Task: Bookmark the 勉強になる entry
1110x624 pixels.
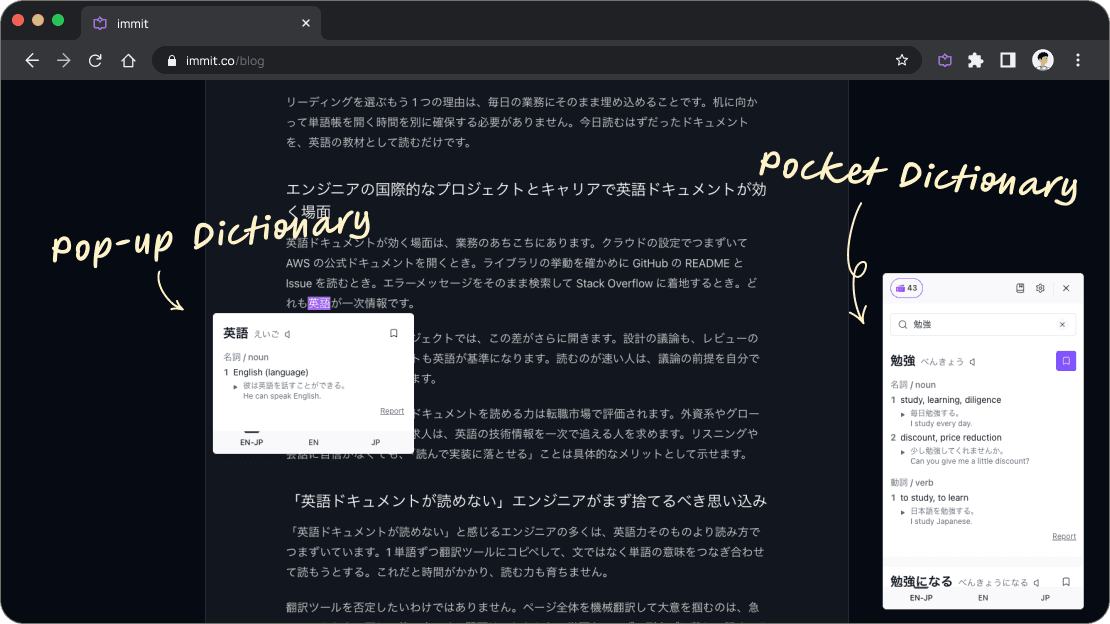Action: pos(1065,582)
